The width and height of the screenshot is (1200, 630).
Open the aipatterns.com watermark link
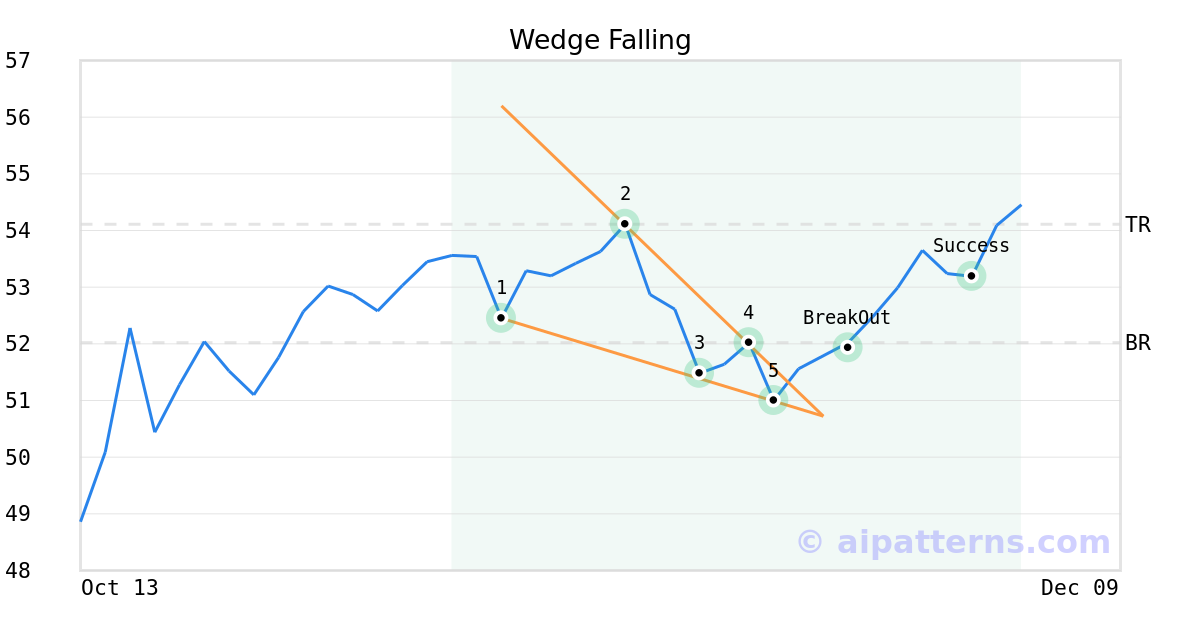(x=953, y=542)
